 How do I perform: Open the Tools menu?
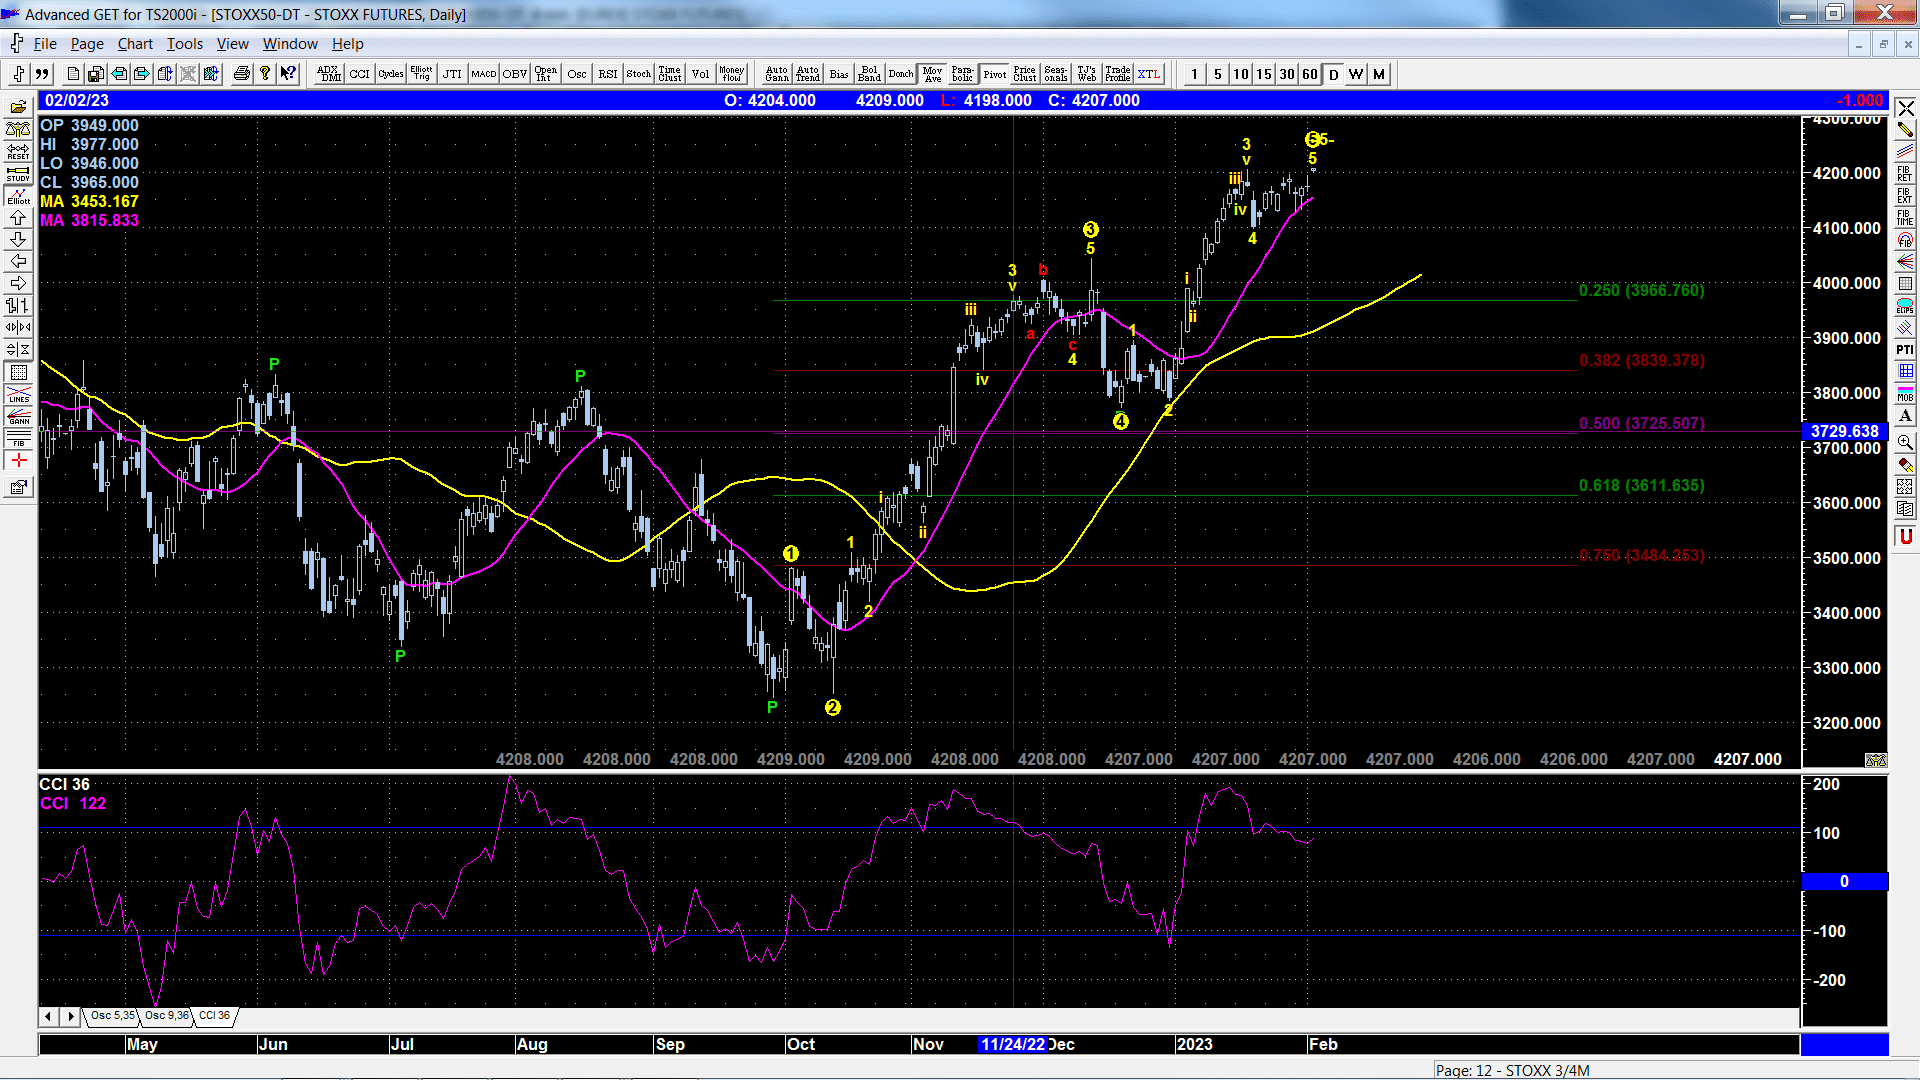184,44
